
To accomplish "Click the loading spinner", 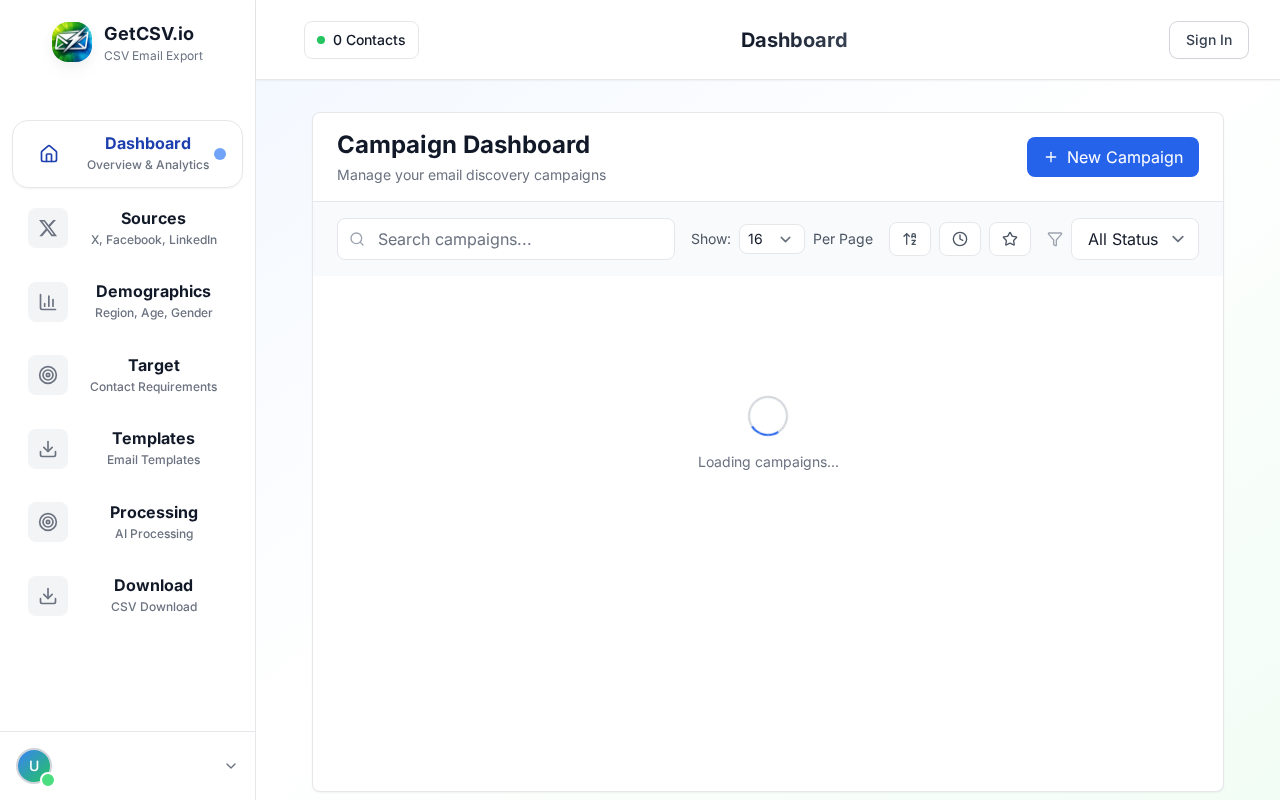I will tap(768, 416).
